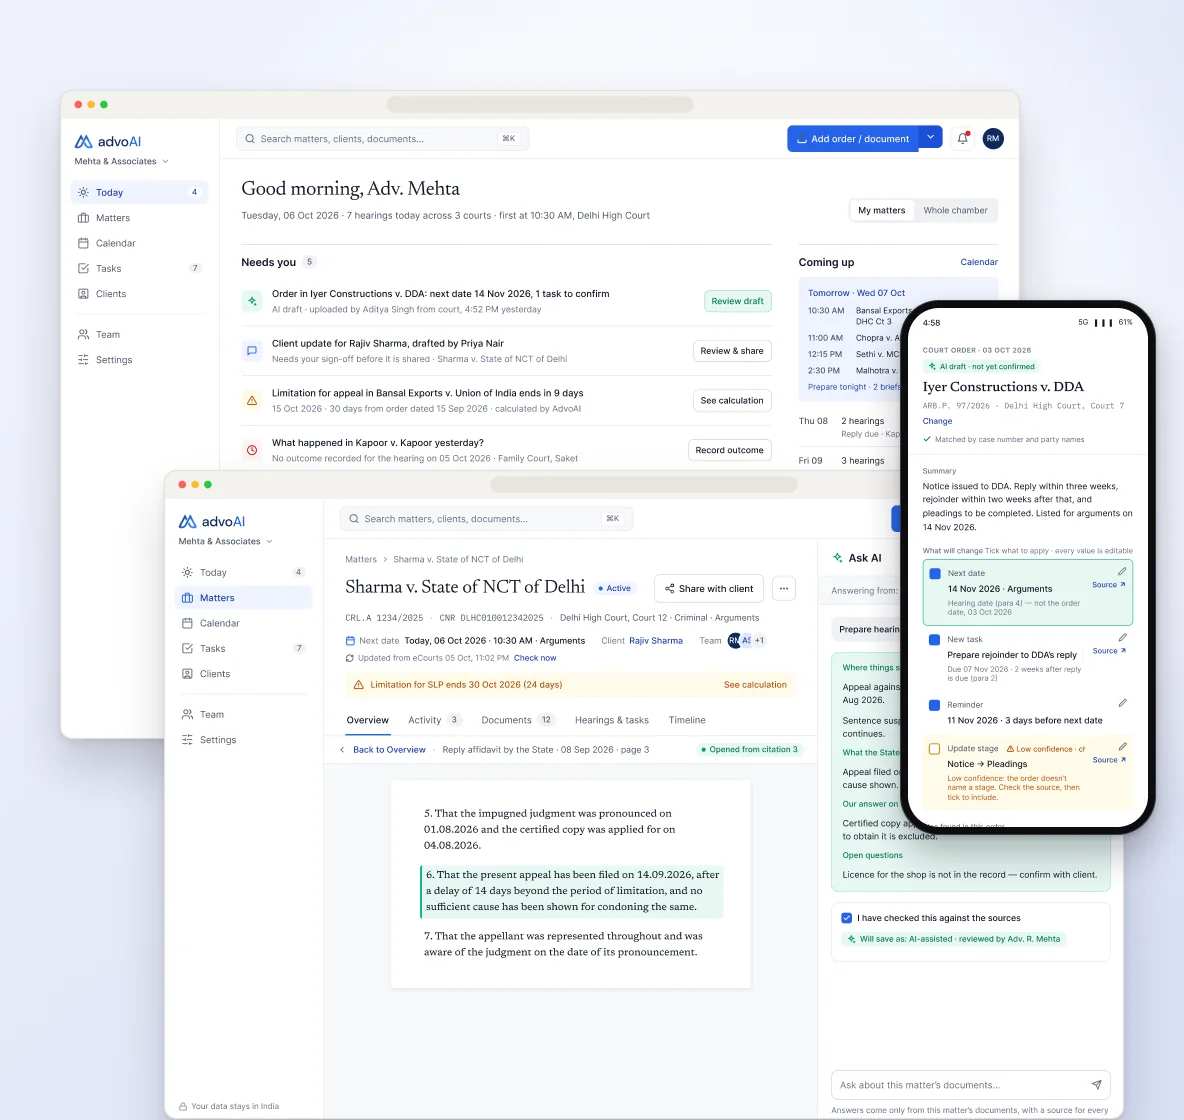Click send icon in Ask AI input
This screenshot has height=1120, width=1184.
coord(1096,1085)
